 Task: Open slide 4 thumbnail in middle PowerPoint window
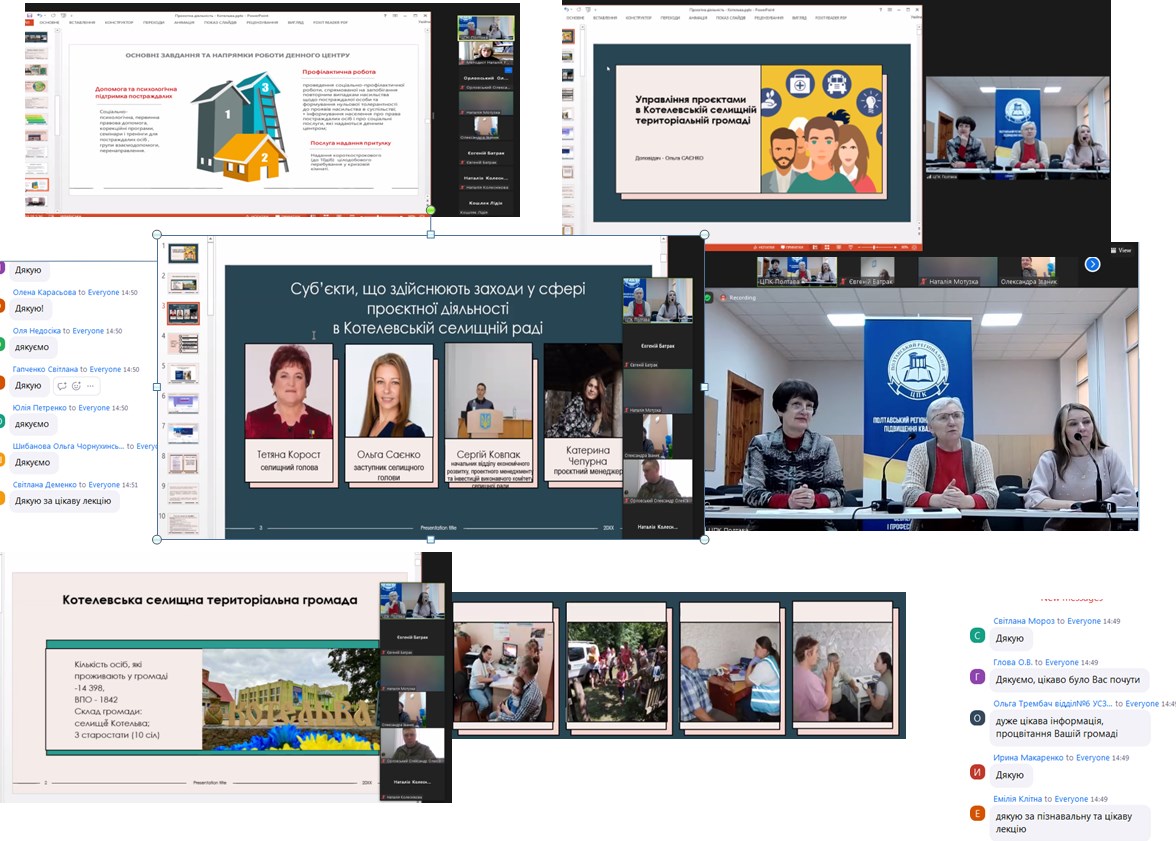pos(183,344)
